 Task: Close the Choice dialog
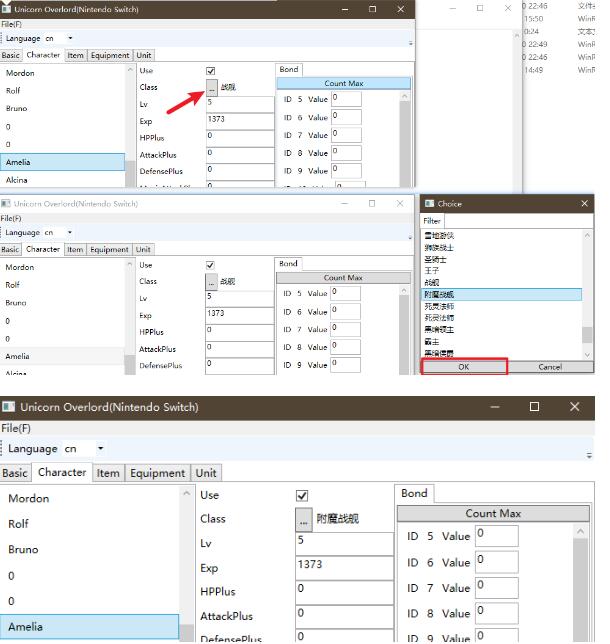click(585, 204)
